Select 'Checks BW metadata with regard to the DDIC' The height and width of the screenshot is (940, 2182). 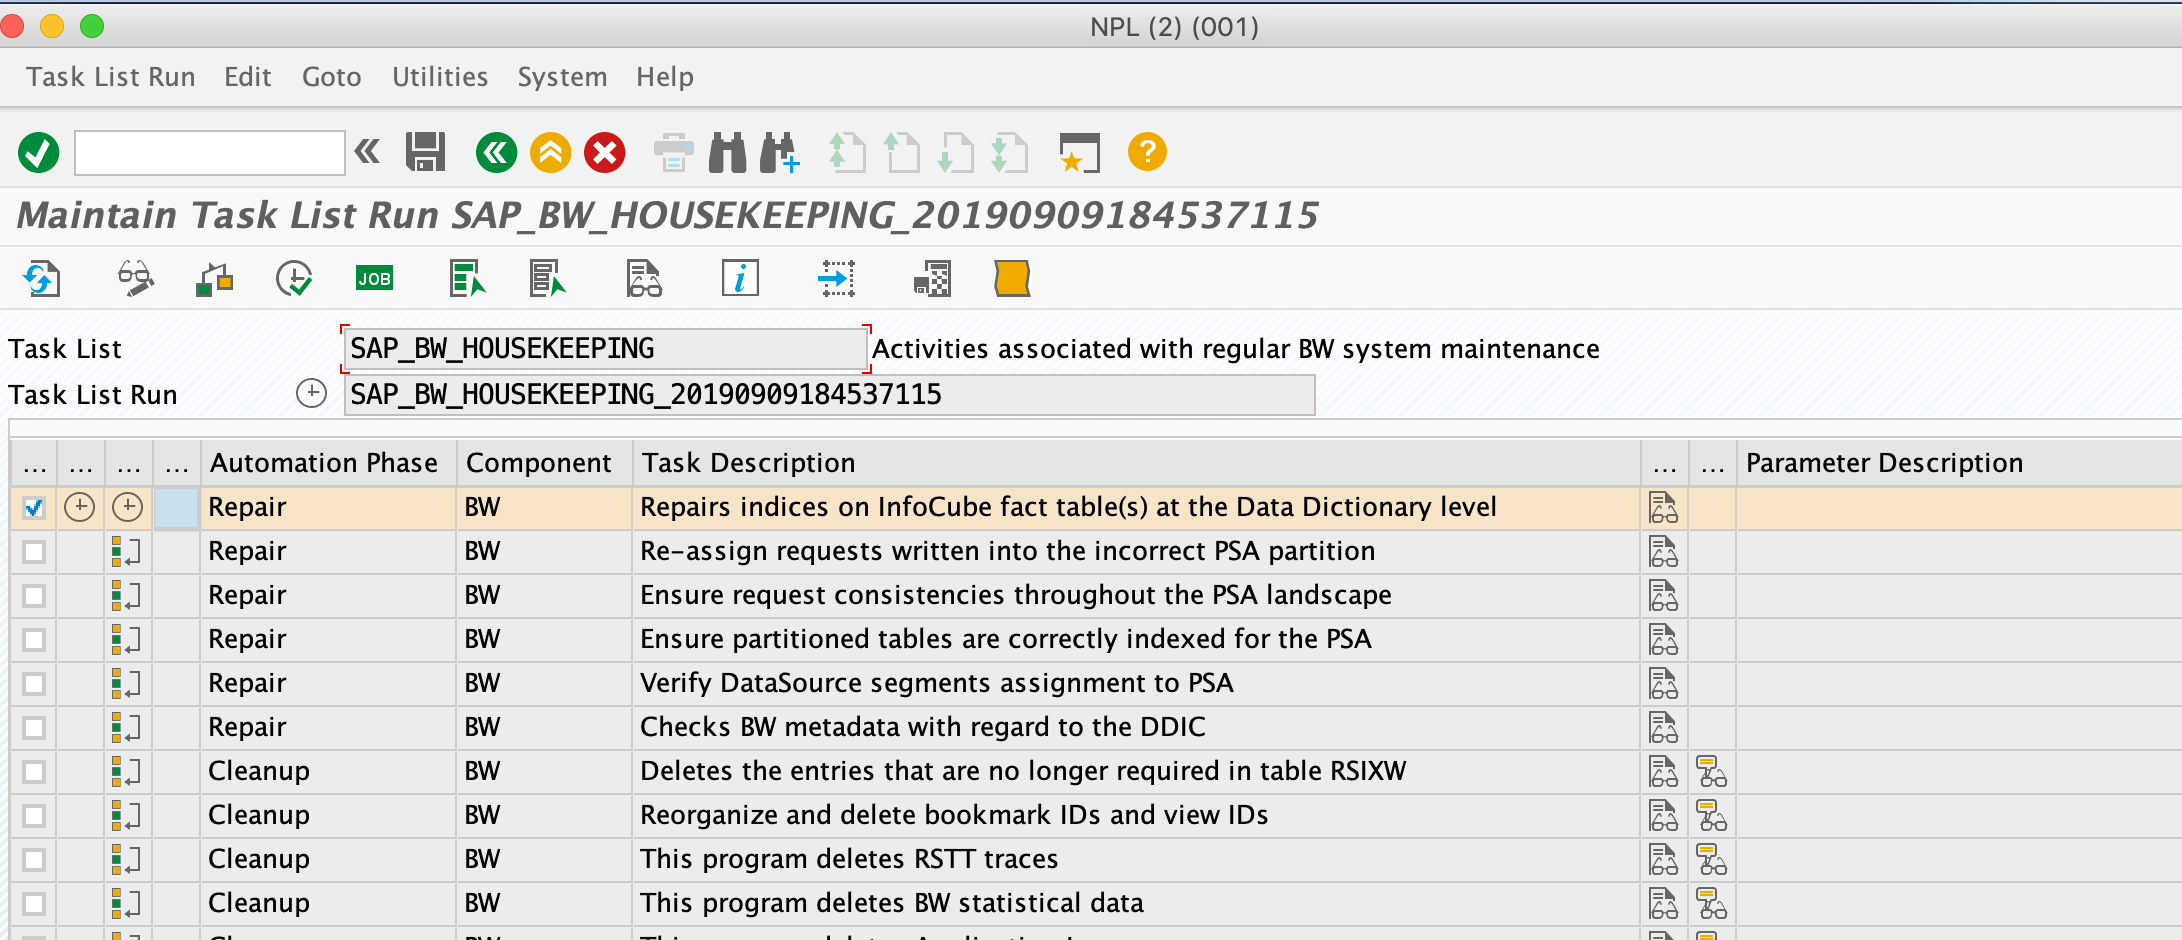click(x=1137, y=728)
